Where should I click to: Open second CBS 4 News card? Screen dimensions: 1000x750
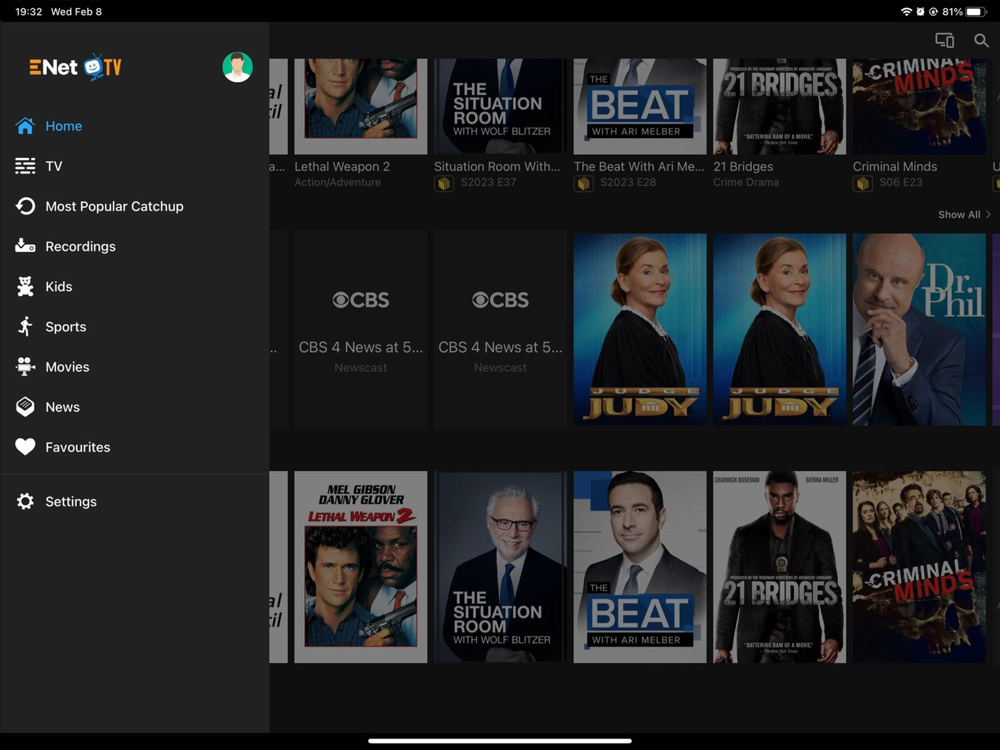tap(500, 329)
